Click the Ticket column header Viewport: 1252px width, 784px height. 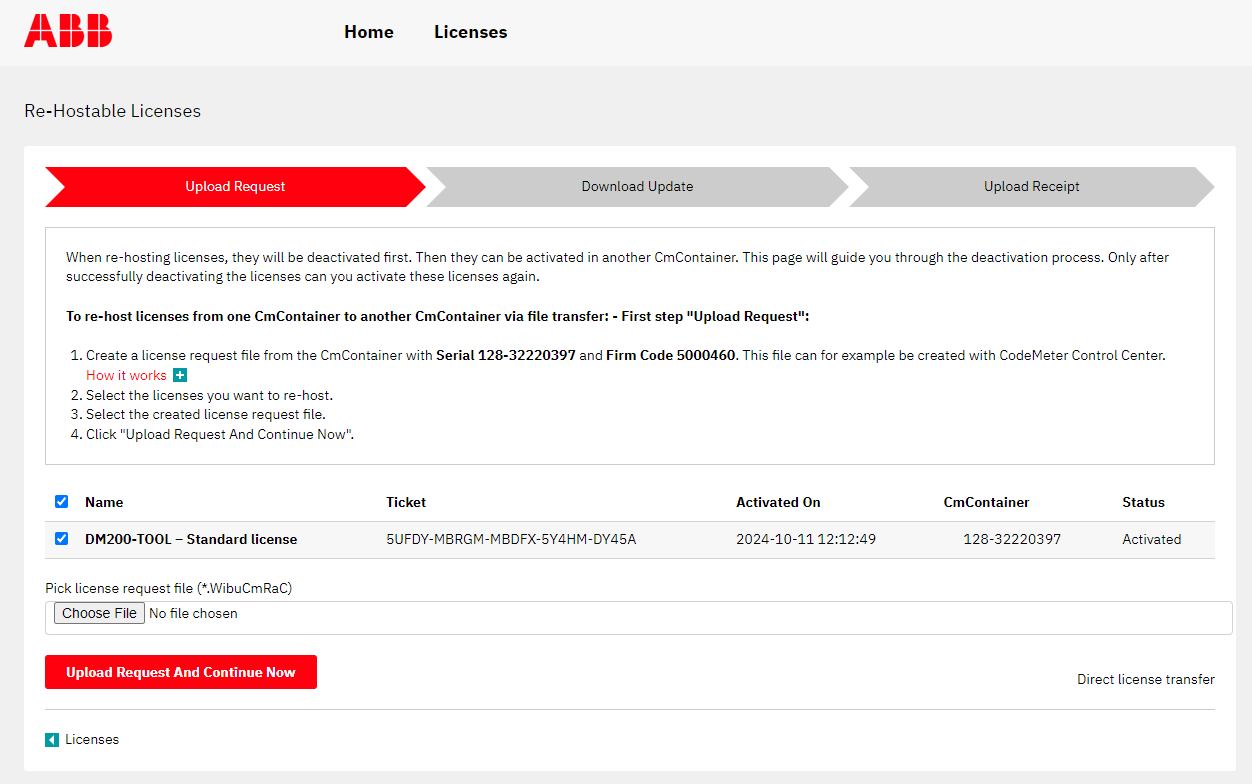coord(406,502)
